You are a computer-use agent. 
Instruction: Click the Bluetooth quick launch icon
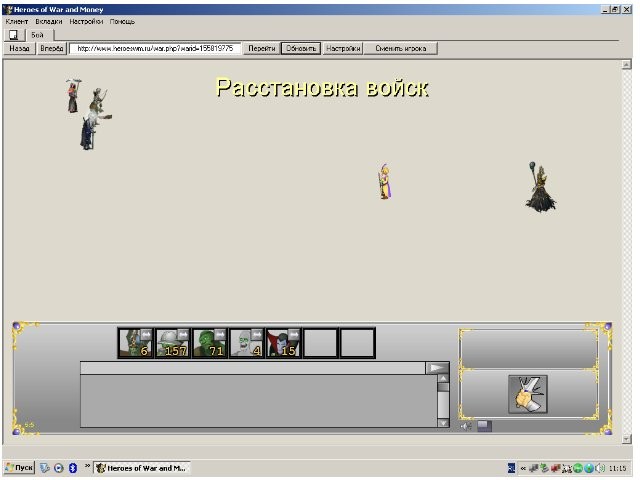pyautogui.click(x=73, y=468)
